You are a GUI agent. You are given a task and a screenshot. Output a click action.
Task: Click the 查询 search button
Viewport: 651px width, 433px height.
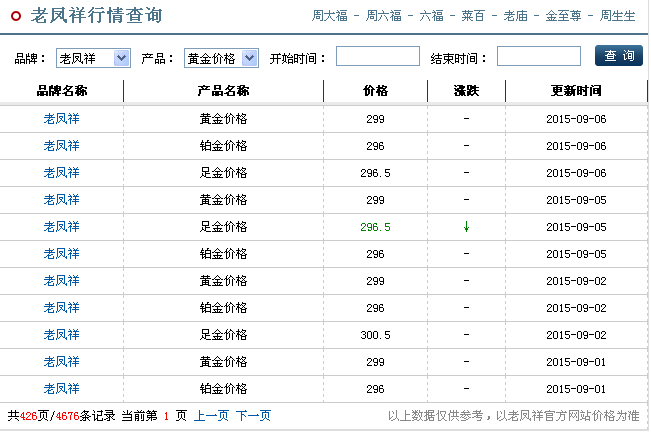point(619,56)
